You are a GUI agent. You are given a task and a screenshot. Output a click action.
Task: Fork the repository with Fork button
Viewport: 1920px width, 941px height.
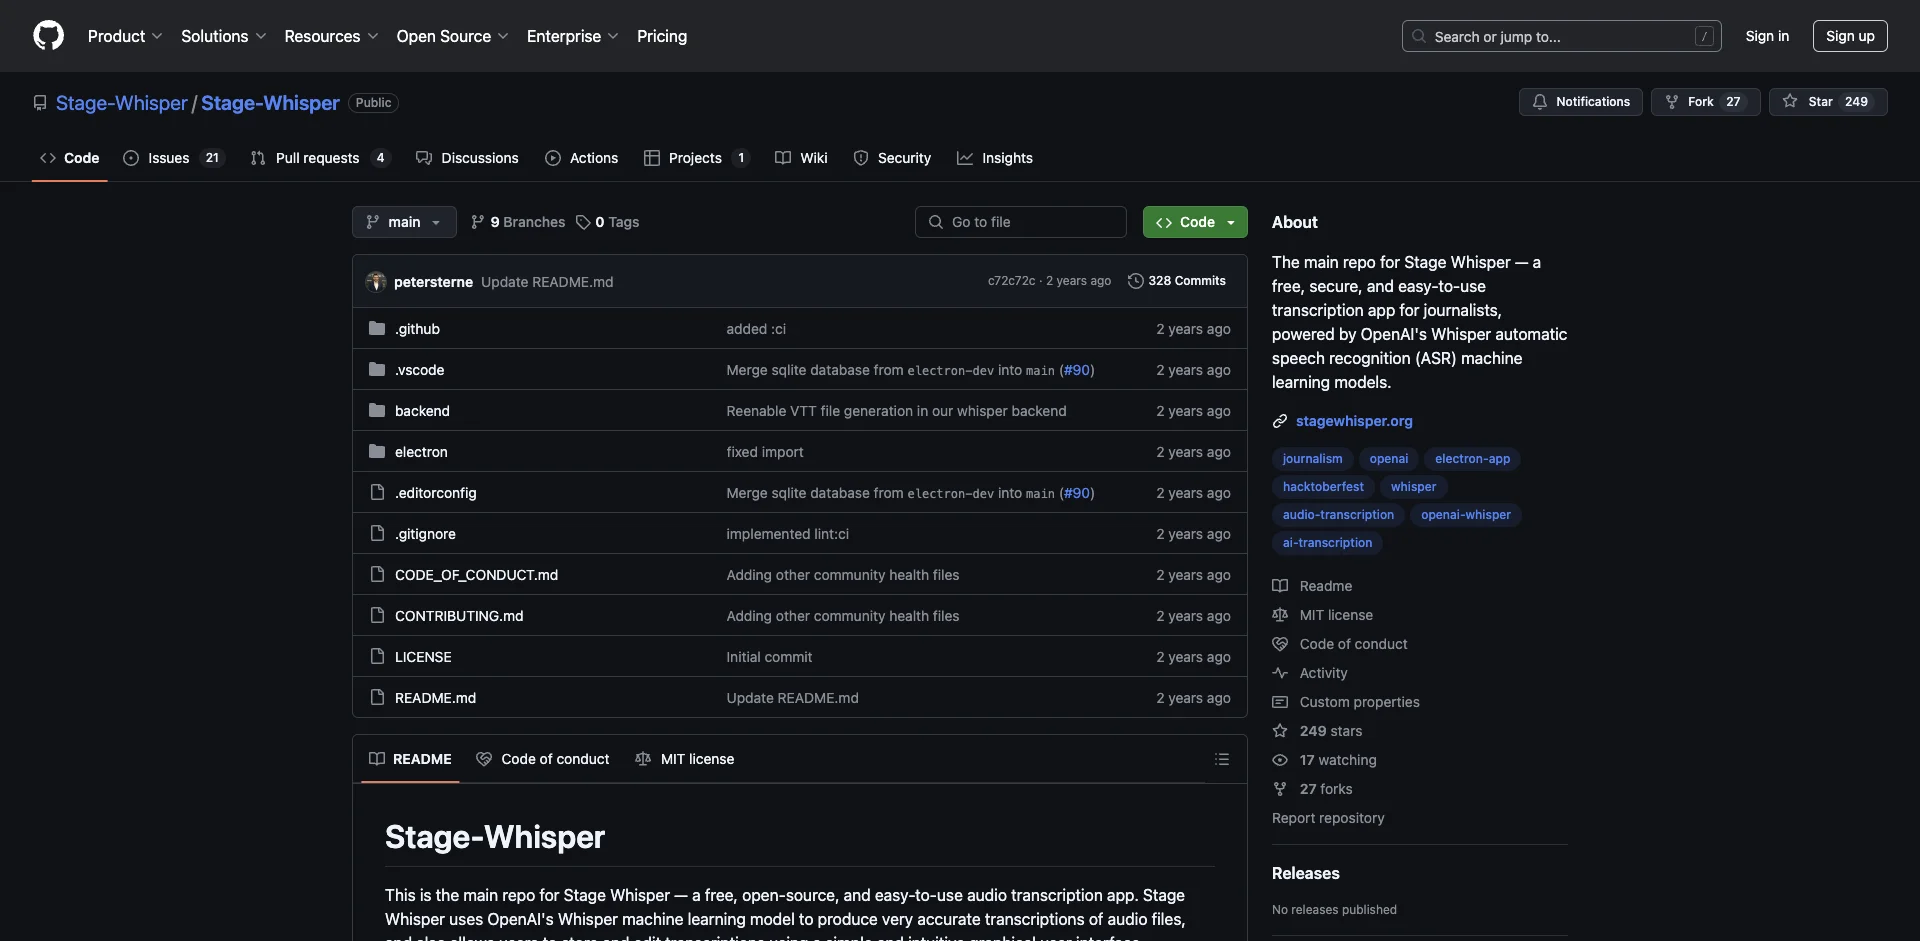click(1705, 102)
